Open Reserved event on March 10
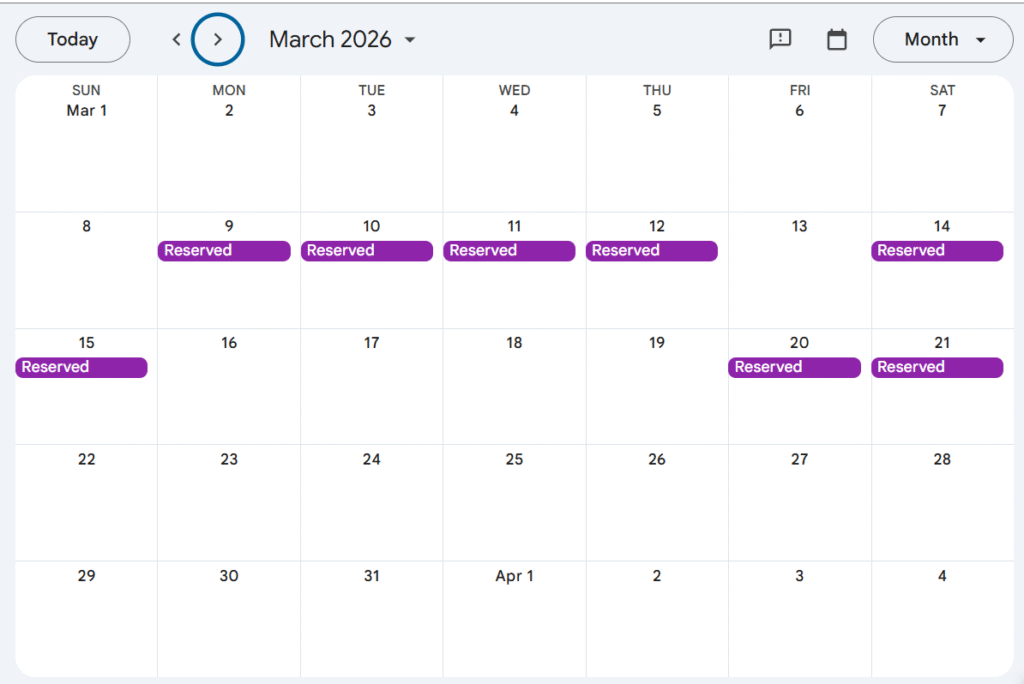1024x684 pixels. (367, 251)
